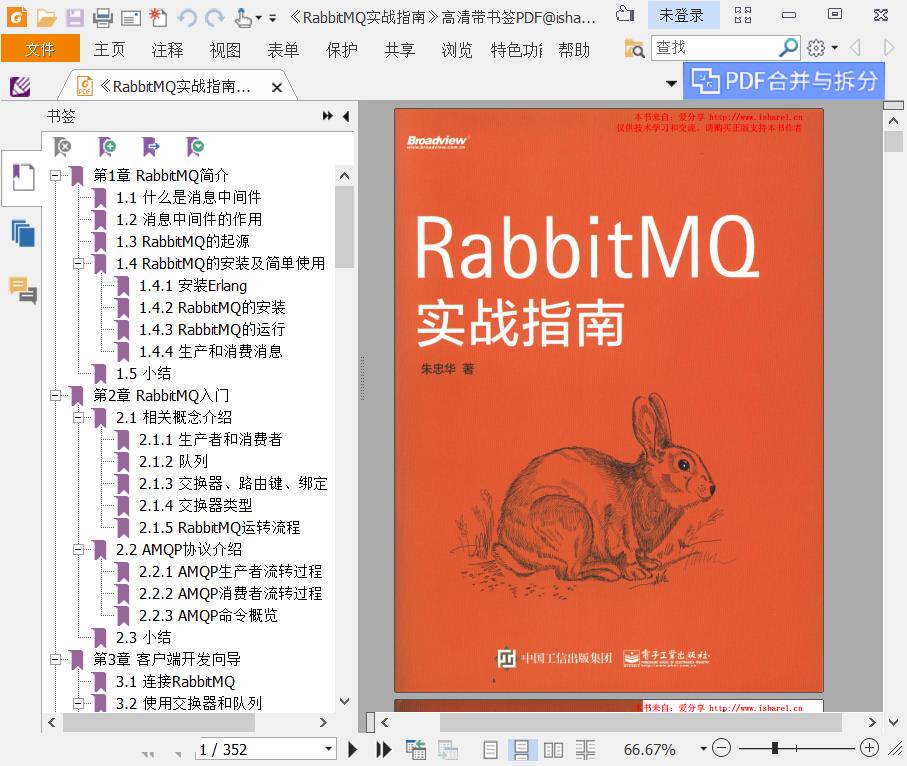Open the Pages thumbnails side panel icon
Image resolution: width=907 pixels, height=766 pixels.
click(x=23, y=233)
